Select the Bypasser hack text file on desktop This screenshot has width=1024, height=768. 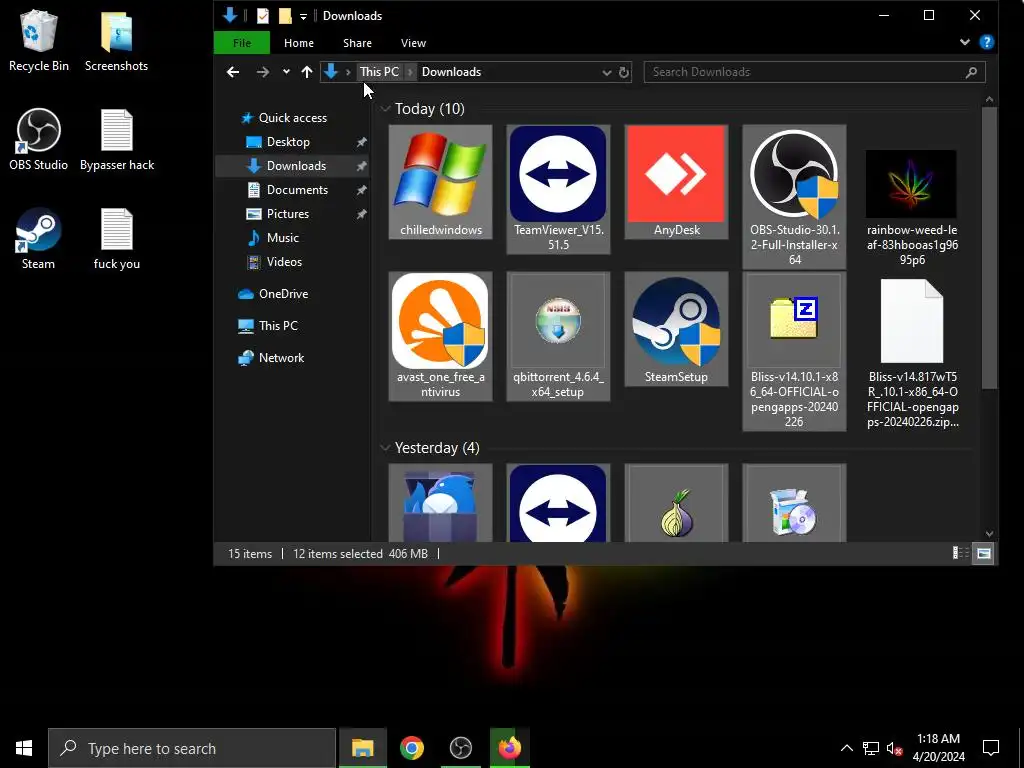click(x=117, y=140)
